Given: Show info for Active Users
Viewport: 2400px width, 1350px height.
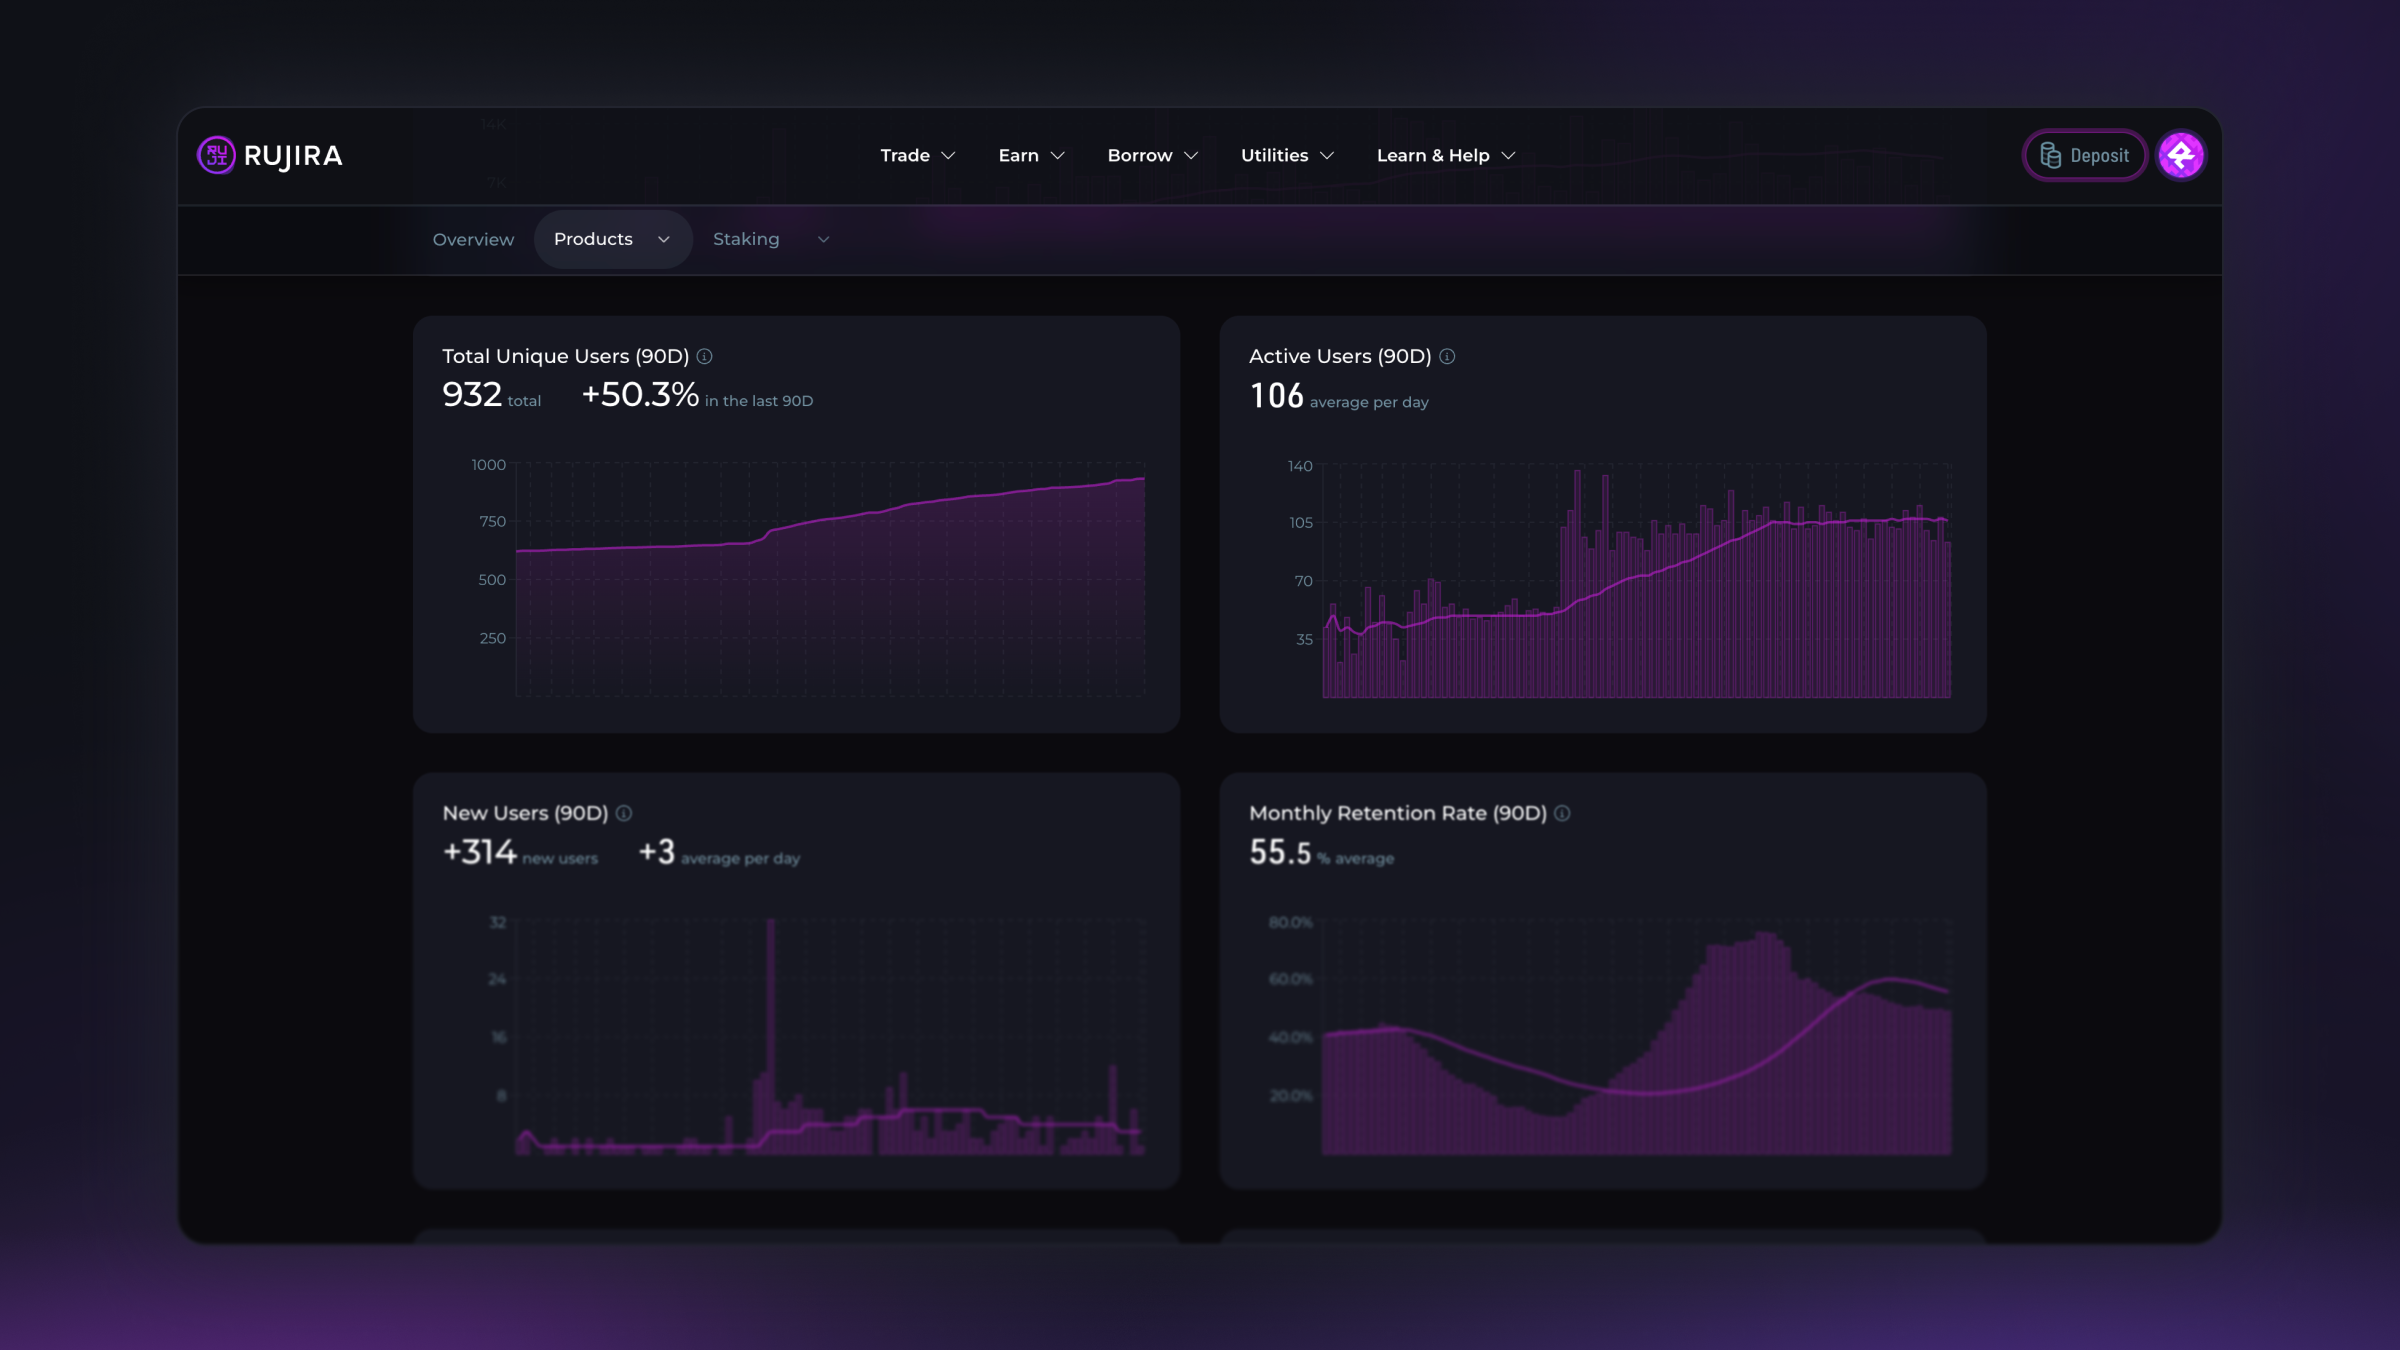Looking at the screenshot, I should pyautogui.click(x=1447, y=356).
